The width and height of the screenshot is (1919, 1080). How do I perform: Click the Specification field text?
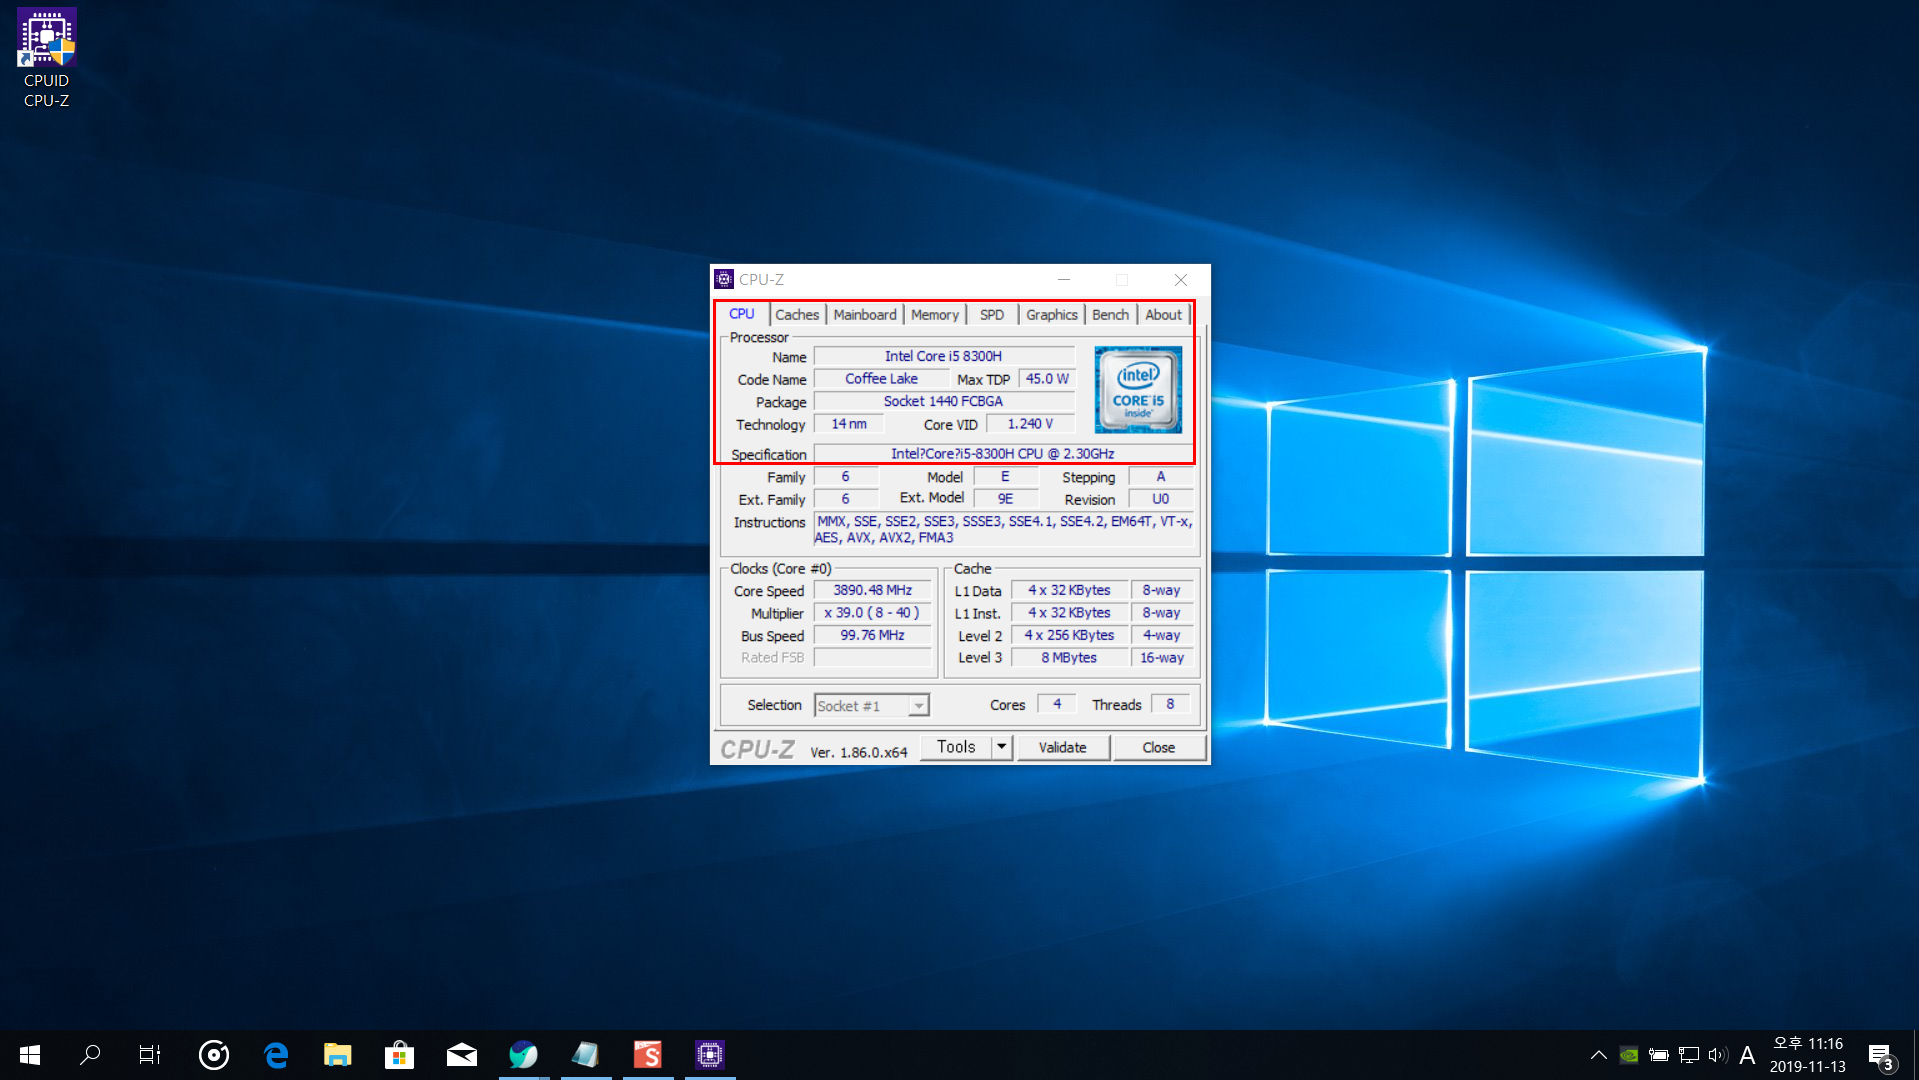pos(1003,454)
